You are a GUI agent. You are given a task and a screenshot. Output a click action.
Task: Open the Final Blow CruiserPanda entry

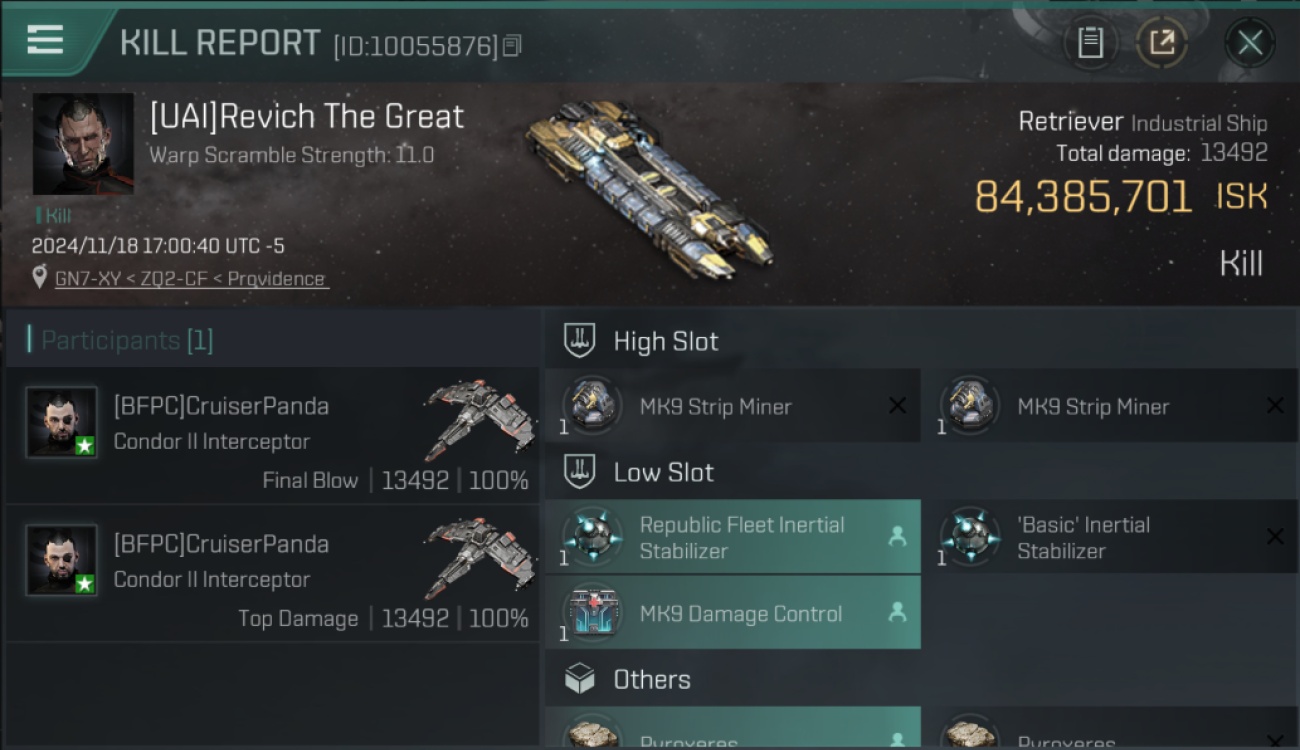coord(273,436)
